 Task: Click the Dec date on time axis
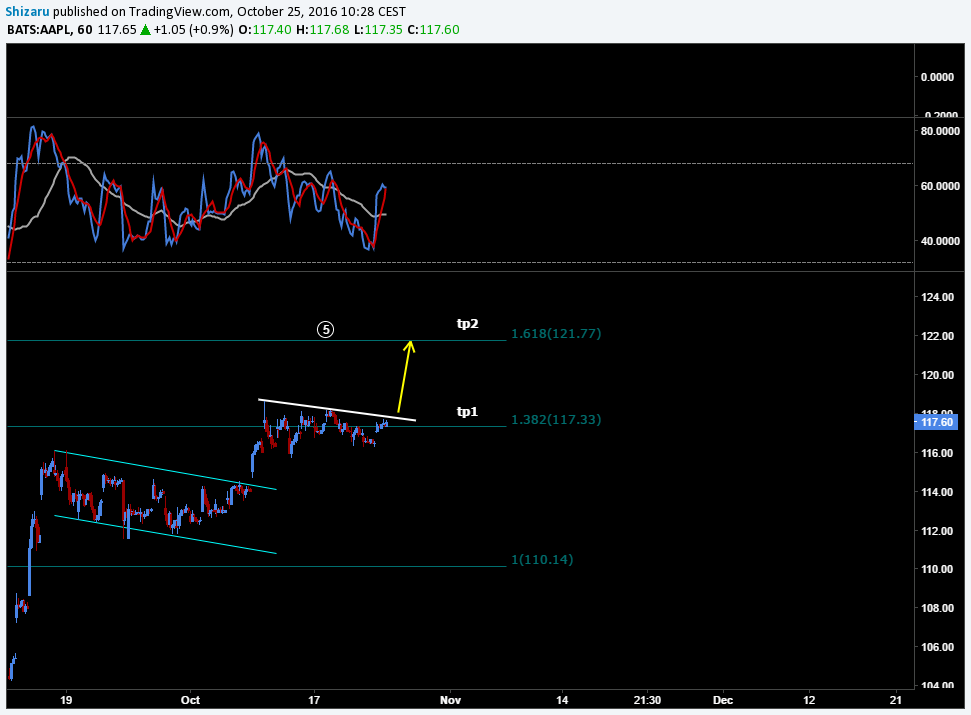(x=723, y=700)
